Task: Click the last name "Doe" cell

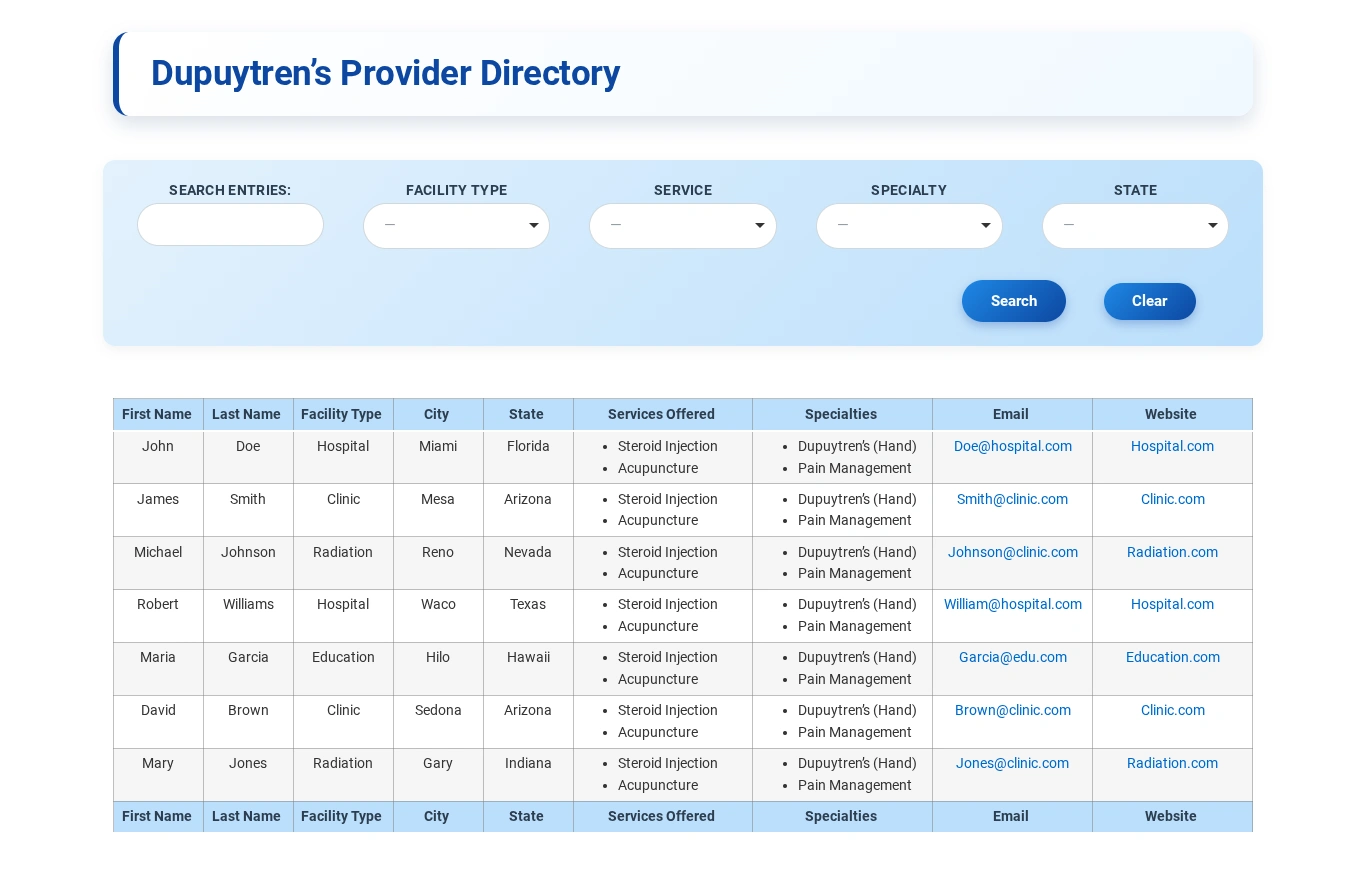Action: click(x=248, y=457)
